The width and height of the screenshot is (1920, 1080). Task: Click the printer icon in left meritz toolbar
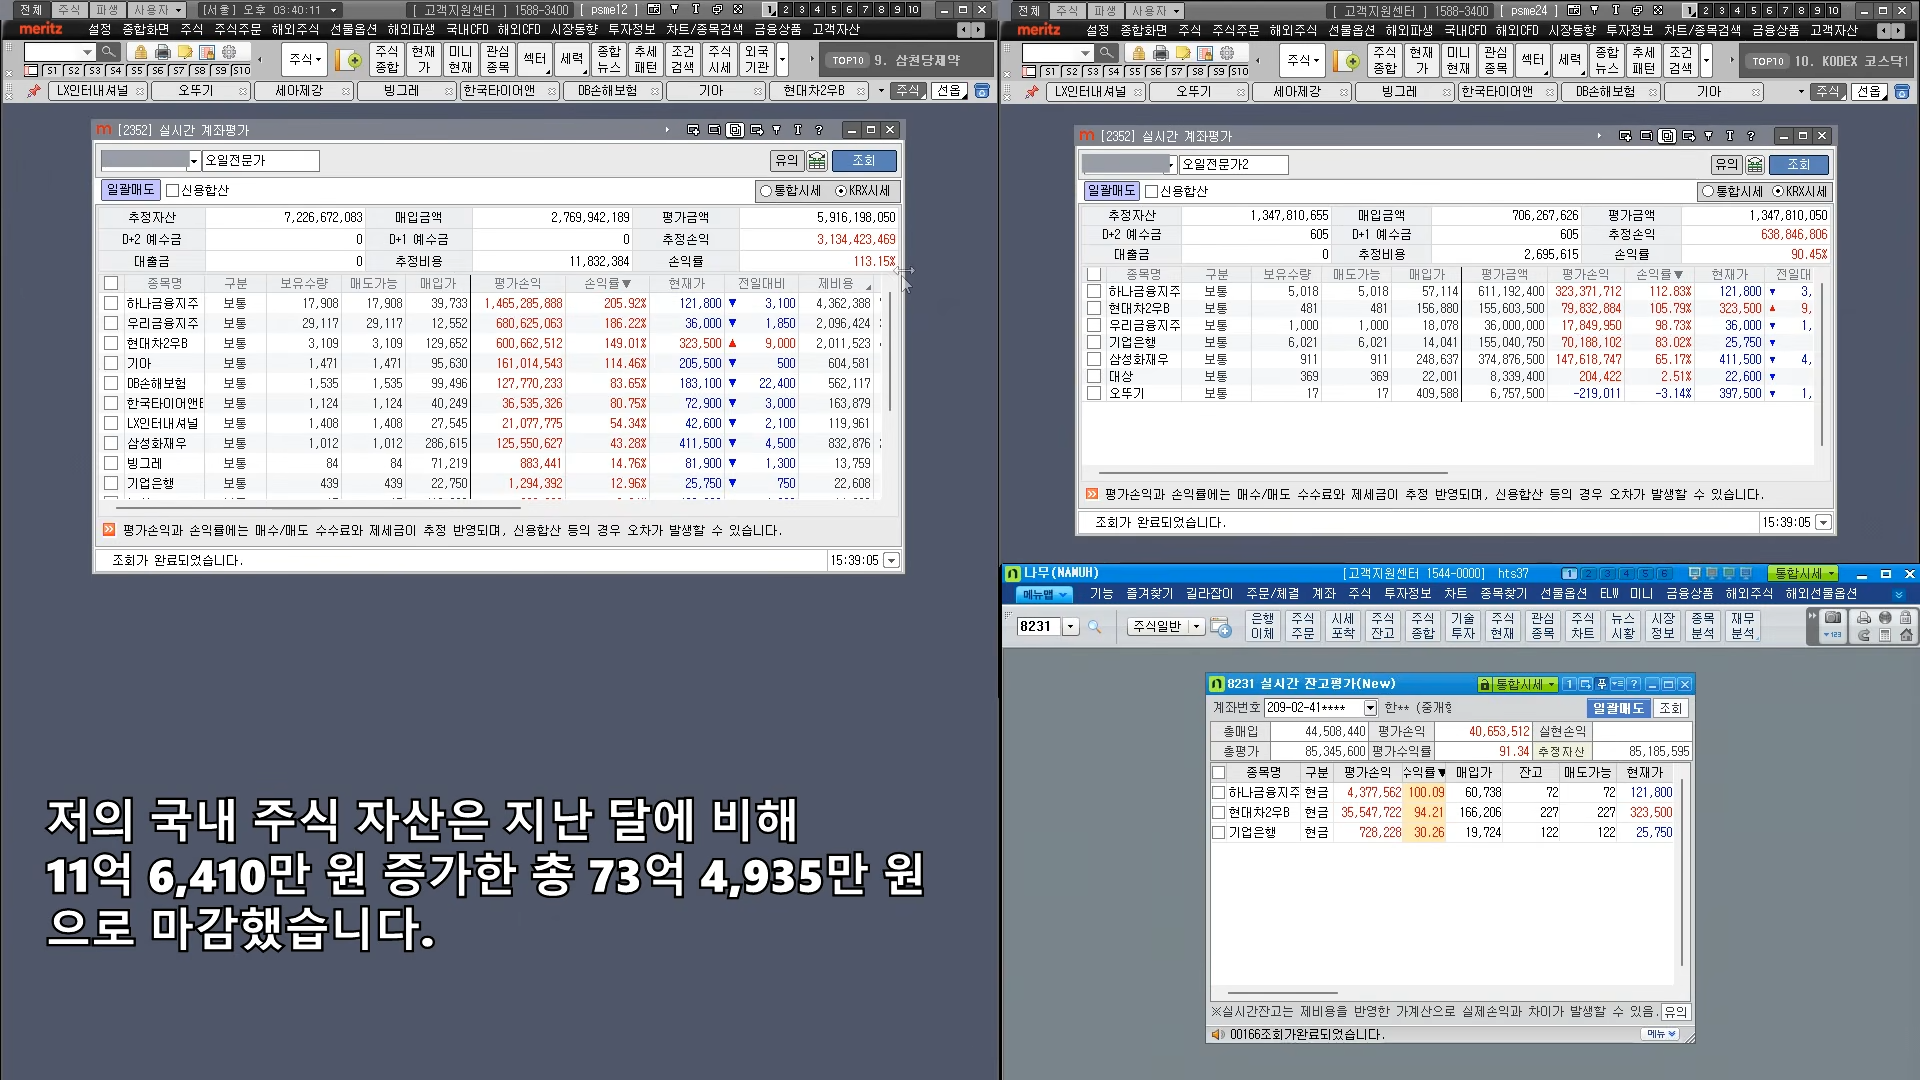(x=163, y=52)
